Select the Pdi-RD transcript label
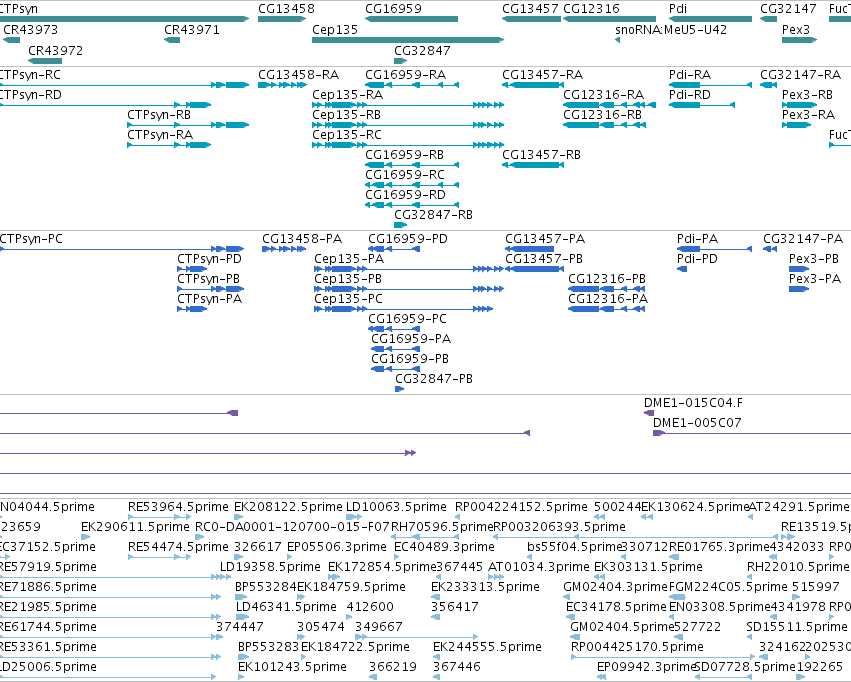Image resolution: width=851 pixels, height=682 pixels. (690, 94)
